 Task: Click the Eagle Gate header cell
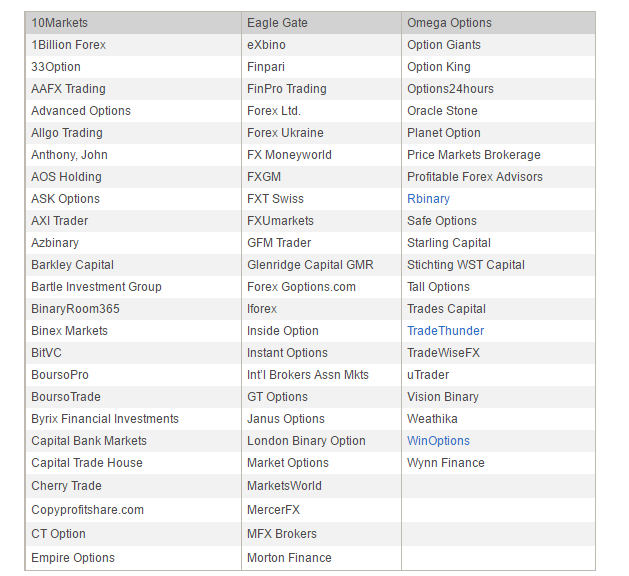277,23
